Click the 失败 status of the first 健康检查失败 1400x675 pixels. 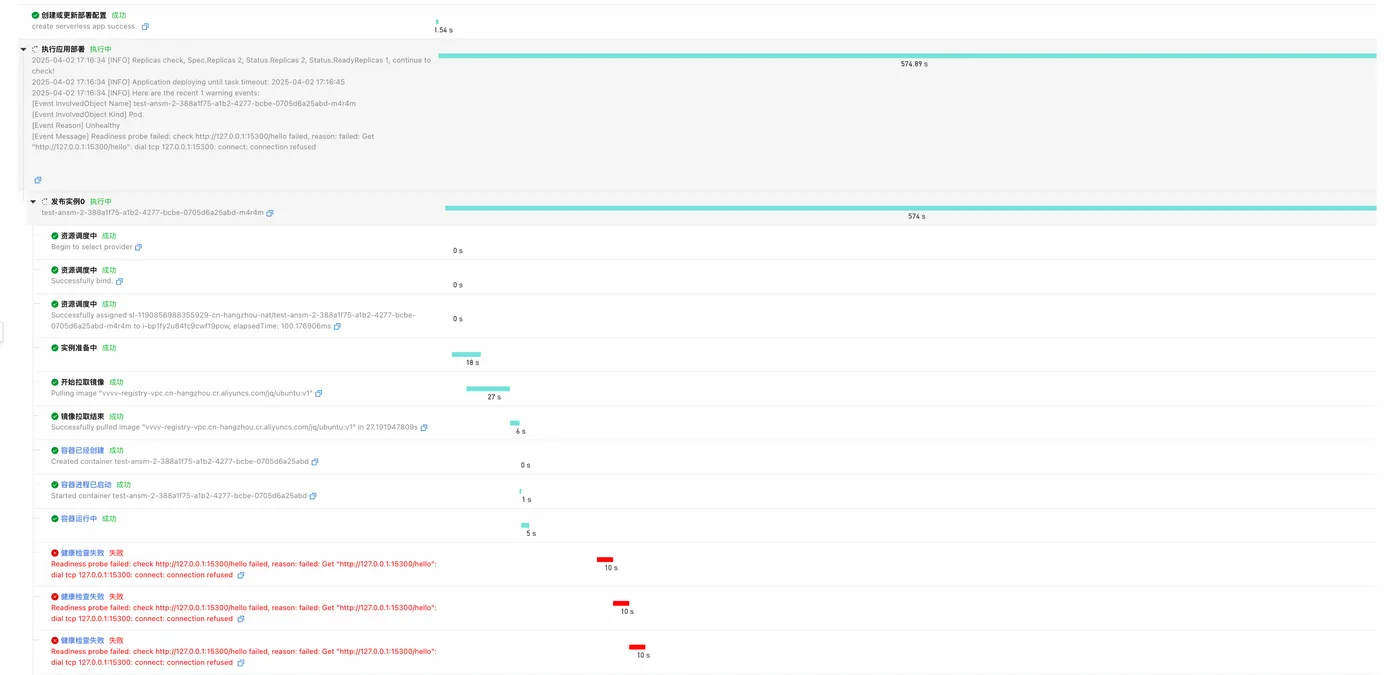click(116, 553)
